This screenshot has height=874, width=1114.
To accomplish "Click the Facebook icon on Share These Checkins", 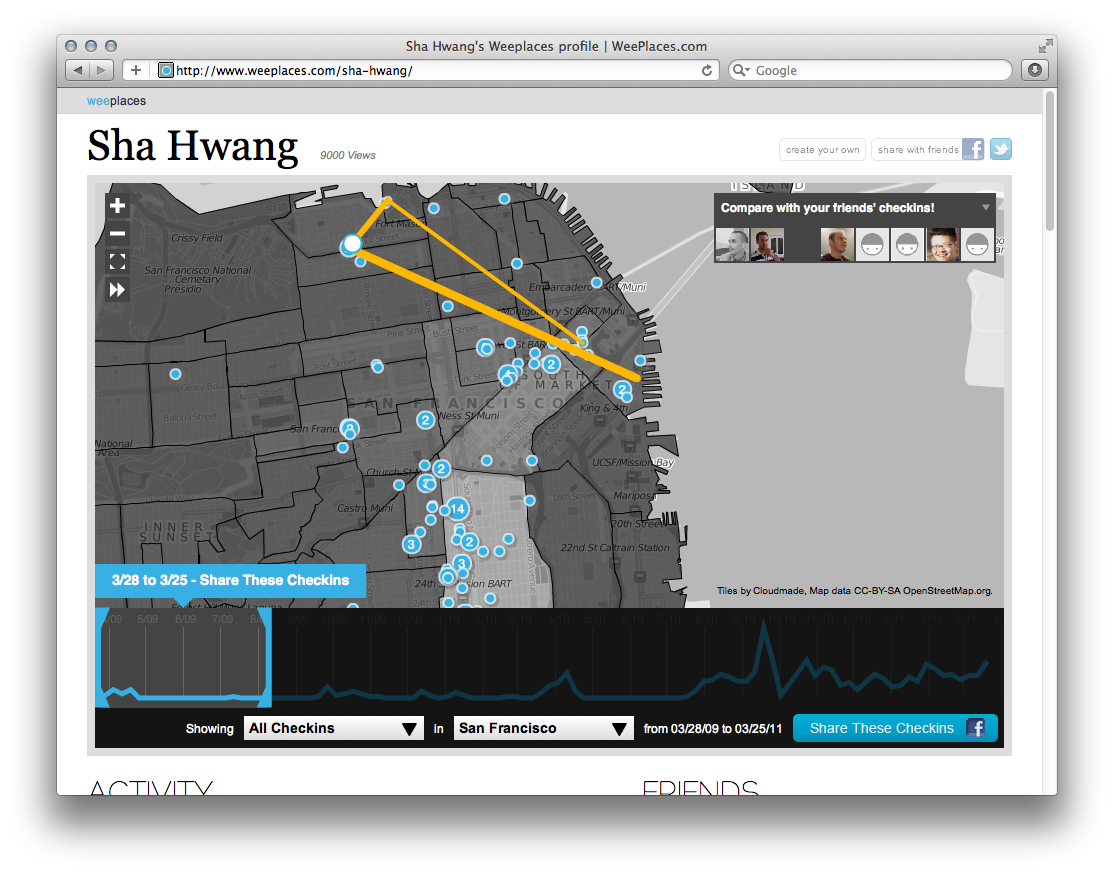I will tap(977, 728).
